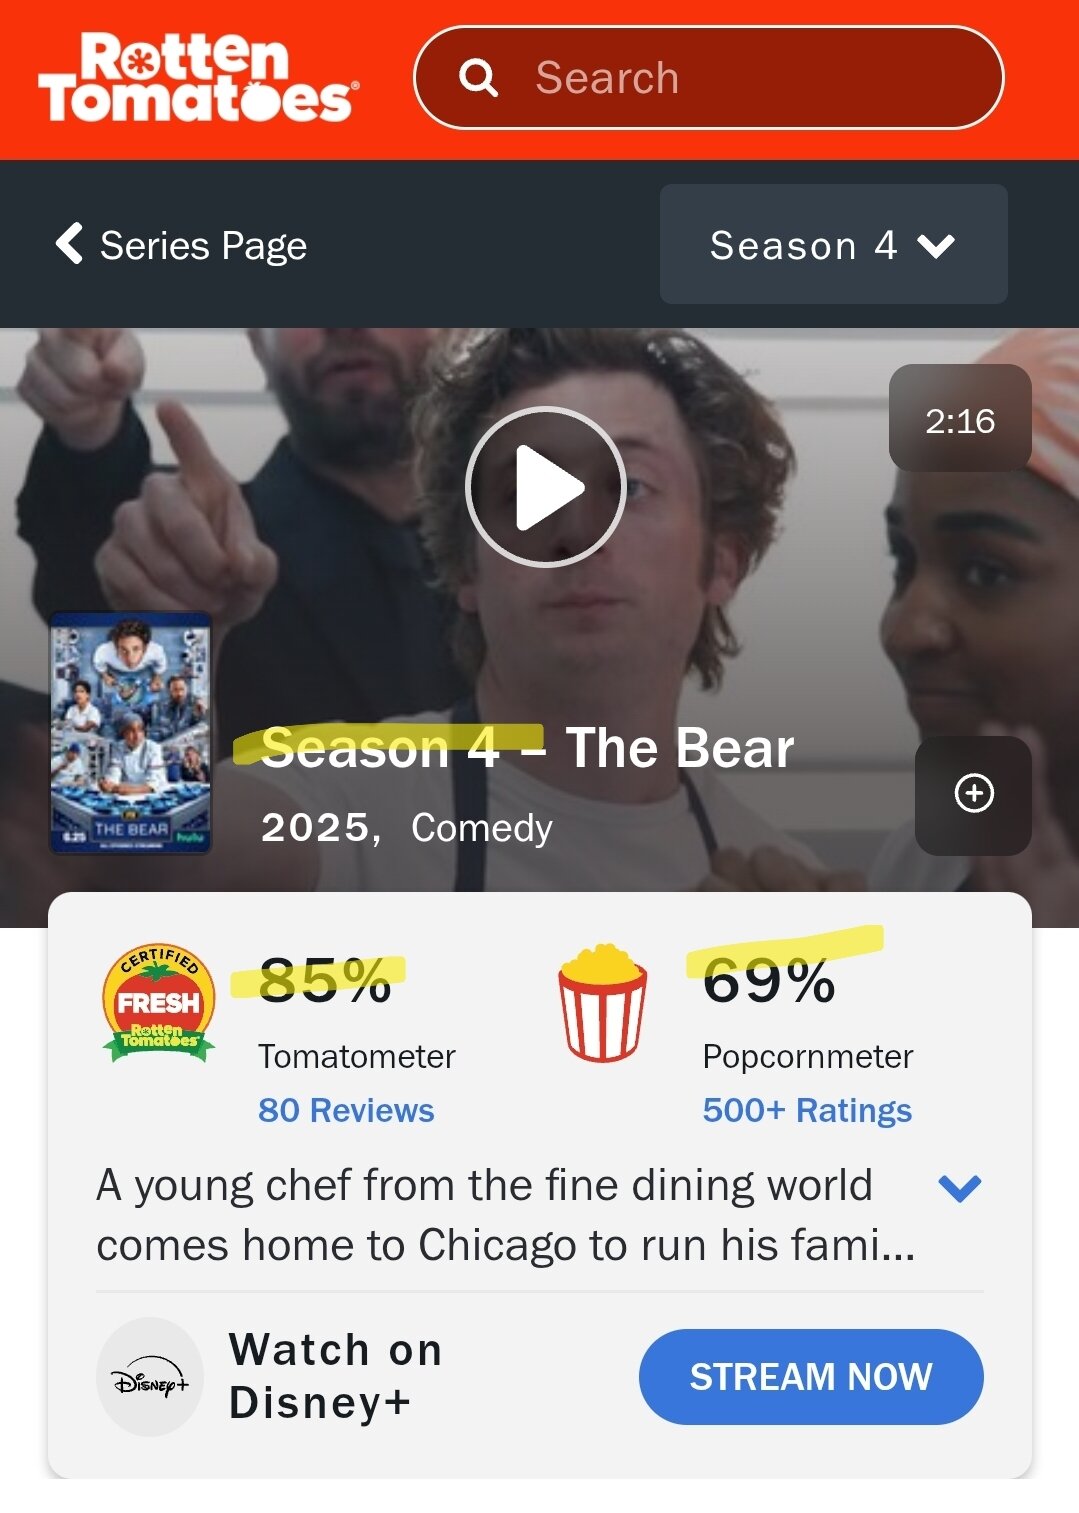This screenshot has height=1513, width=1079.
Task: Focus the Search input field
Action: [x=708, y=78]
